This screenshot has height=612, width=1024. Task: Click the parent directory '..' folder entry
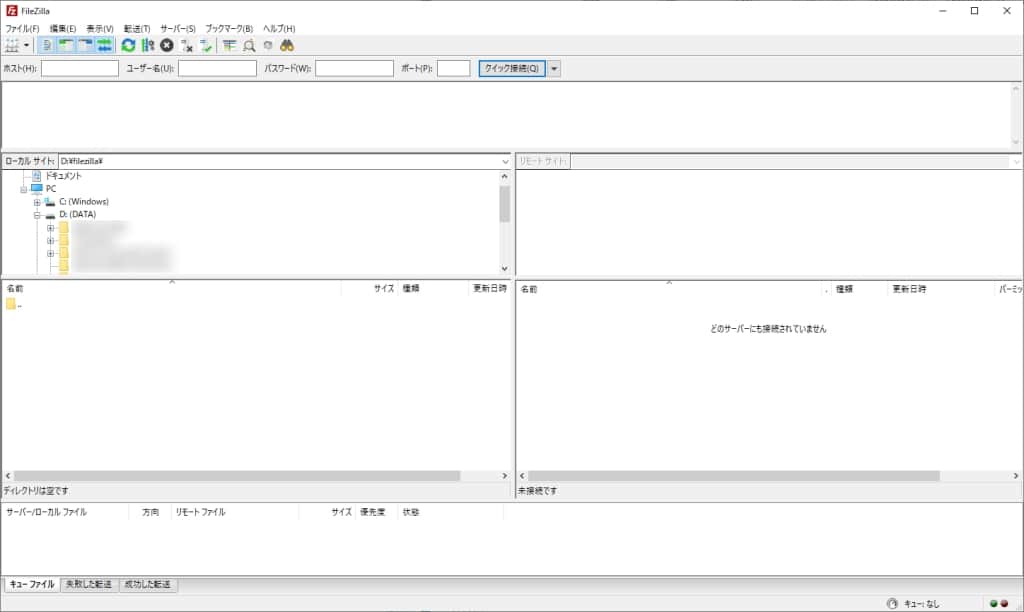click(14, 304)
